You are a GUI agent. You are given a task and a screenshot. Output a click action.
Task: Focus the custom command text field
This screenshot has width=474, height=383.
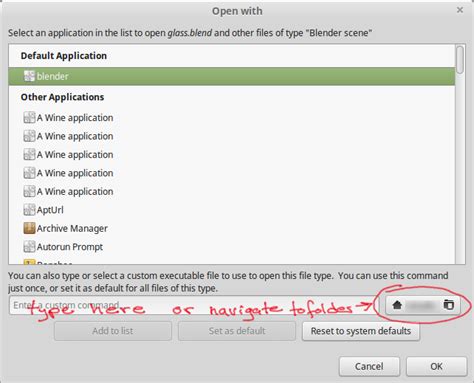194,305
